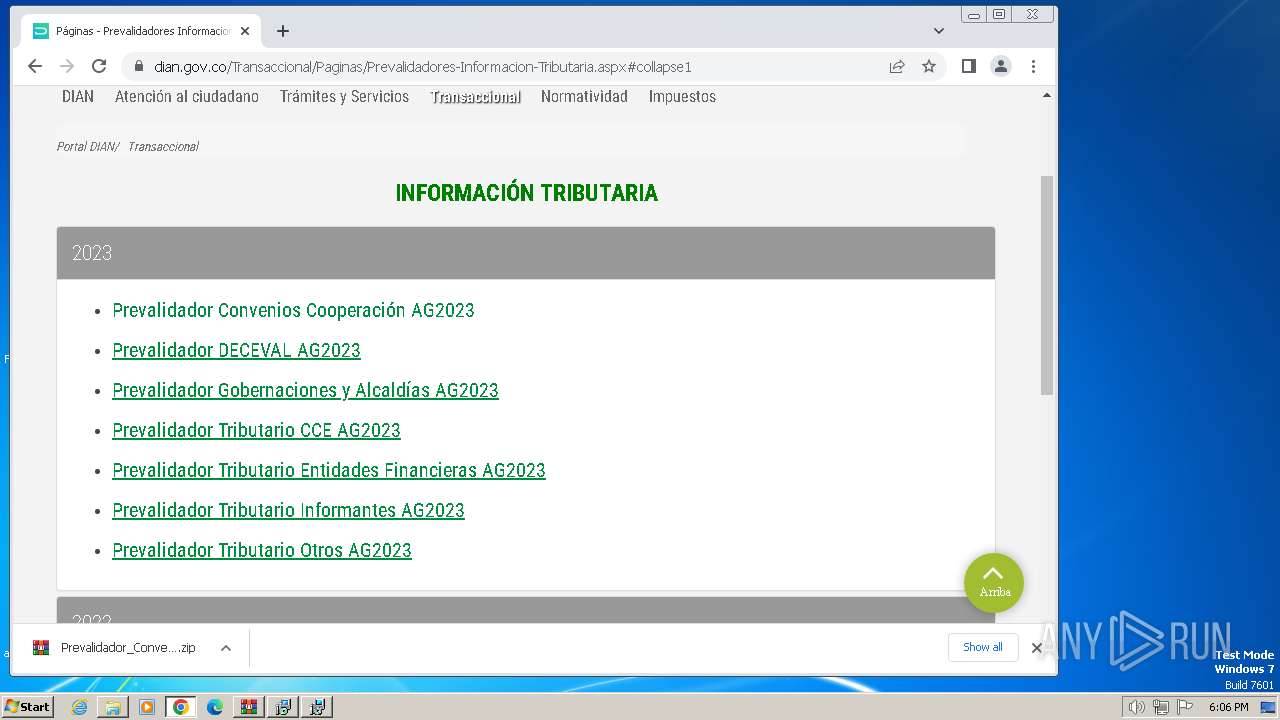The width and height of the screenshot is (1280, 720).
Task: Open the Chrome profile avatar
Action: point(1000,66)
